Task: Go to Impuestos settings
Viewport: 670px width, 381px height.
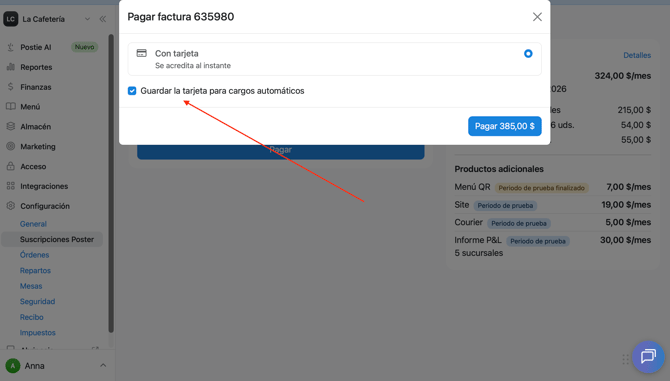Action: (38, 333)
